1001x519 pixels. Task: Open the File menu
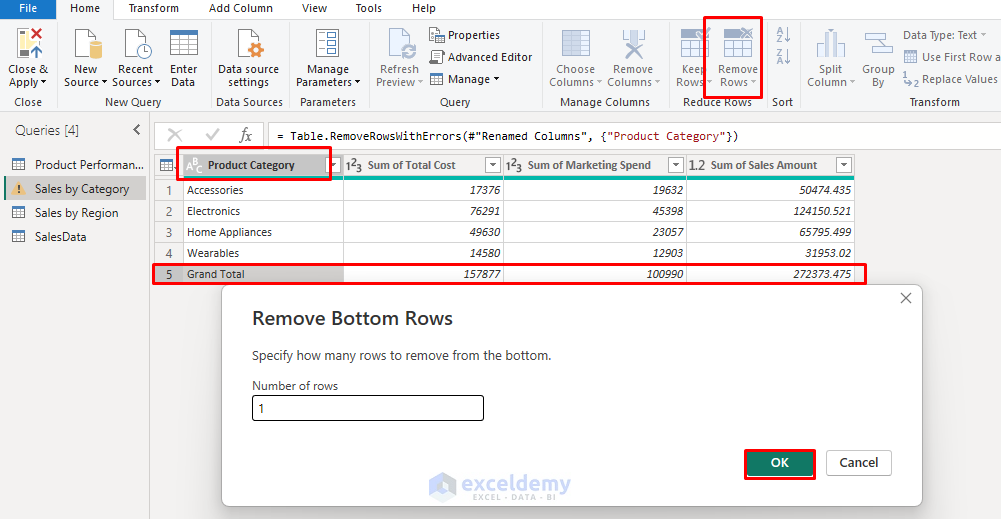click(x=28, y=8)
